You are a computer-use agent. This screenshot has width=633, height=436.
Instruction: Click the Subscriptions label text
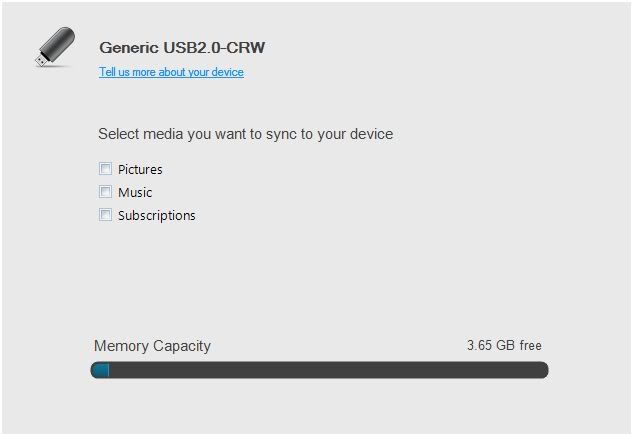pyautogui.click(x=157, y=215)
